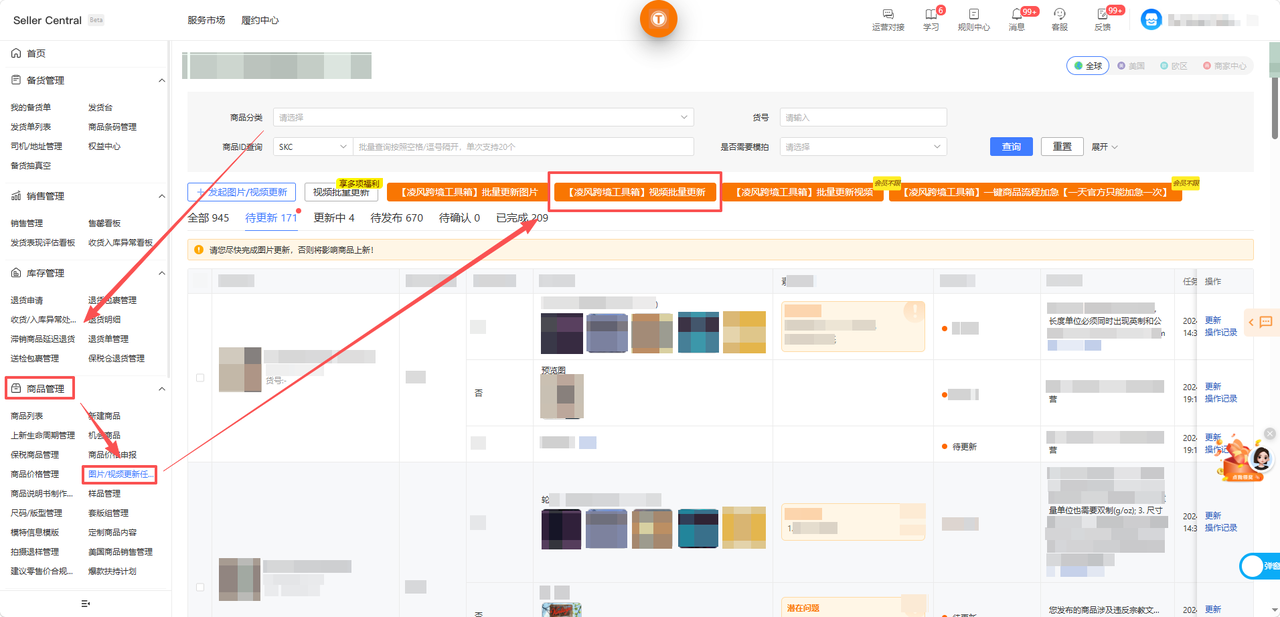The width and height of the screenshot is (1280, 617).
Task: Collapse the 商品管理 section chevron
Action: pos(162,389)
